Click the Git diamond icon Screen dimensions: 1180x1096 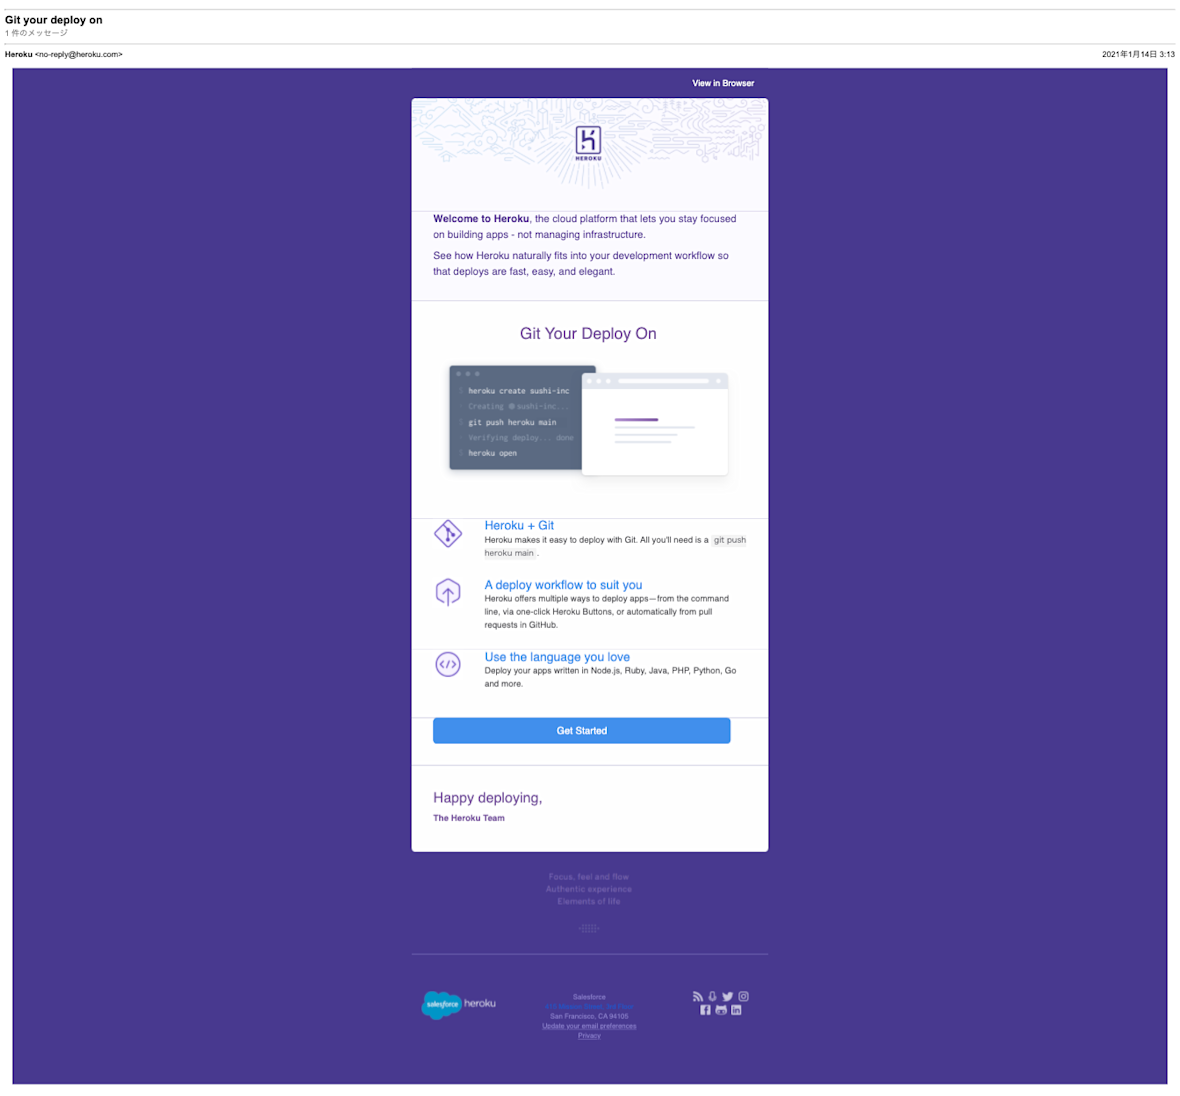448,534
